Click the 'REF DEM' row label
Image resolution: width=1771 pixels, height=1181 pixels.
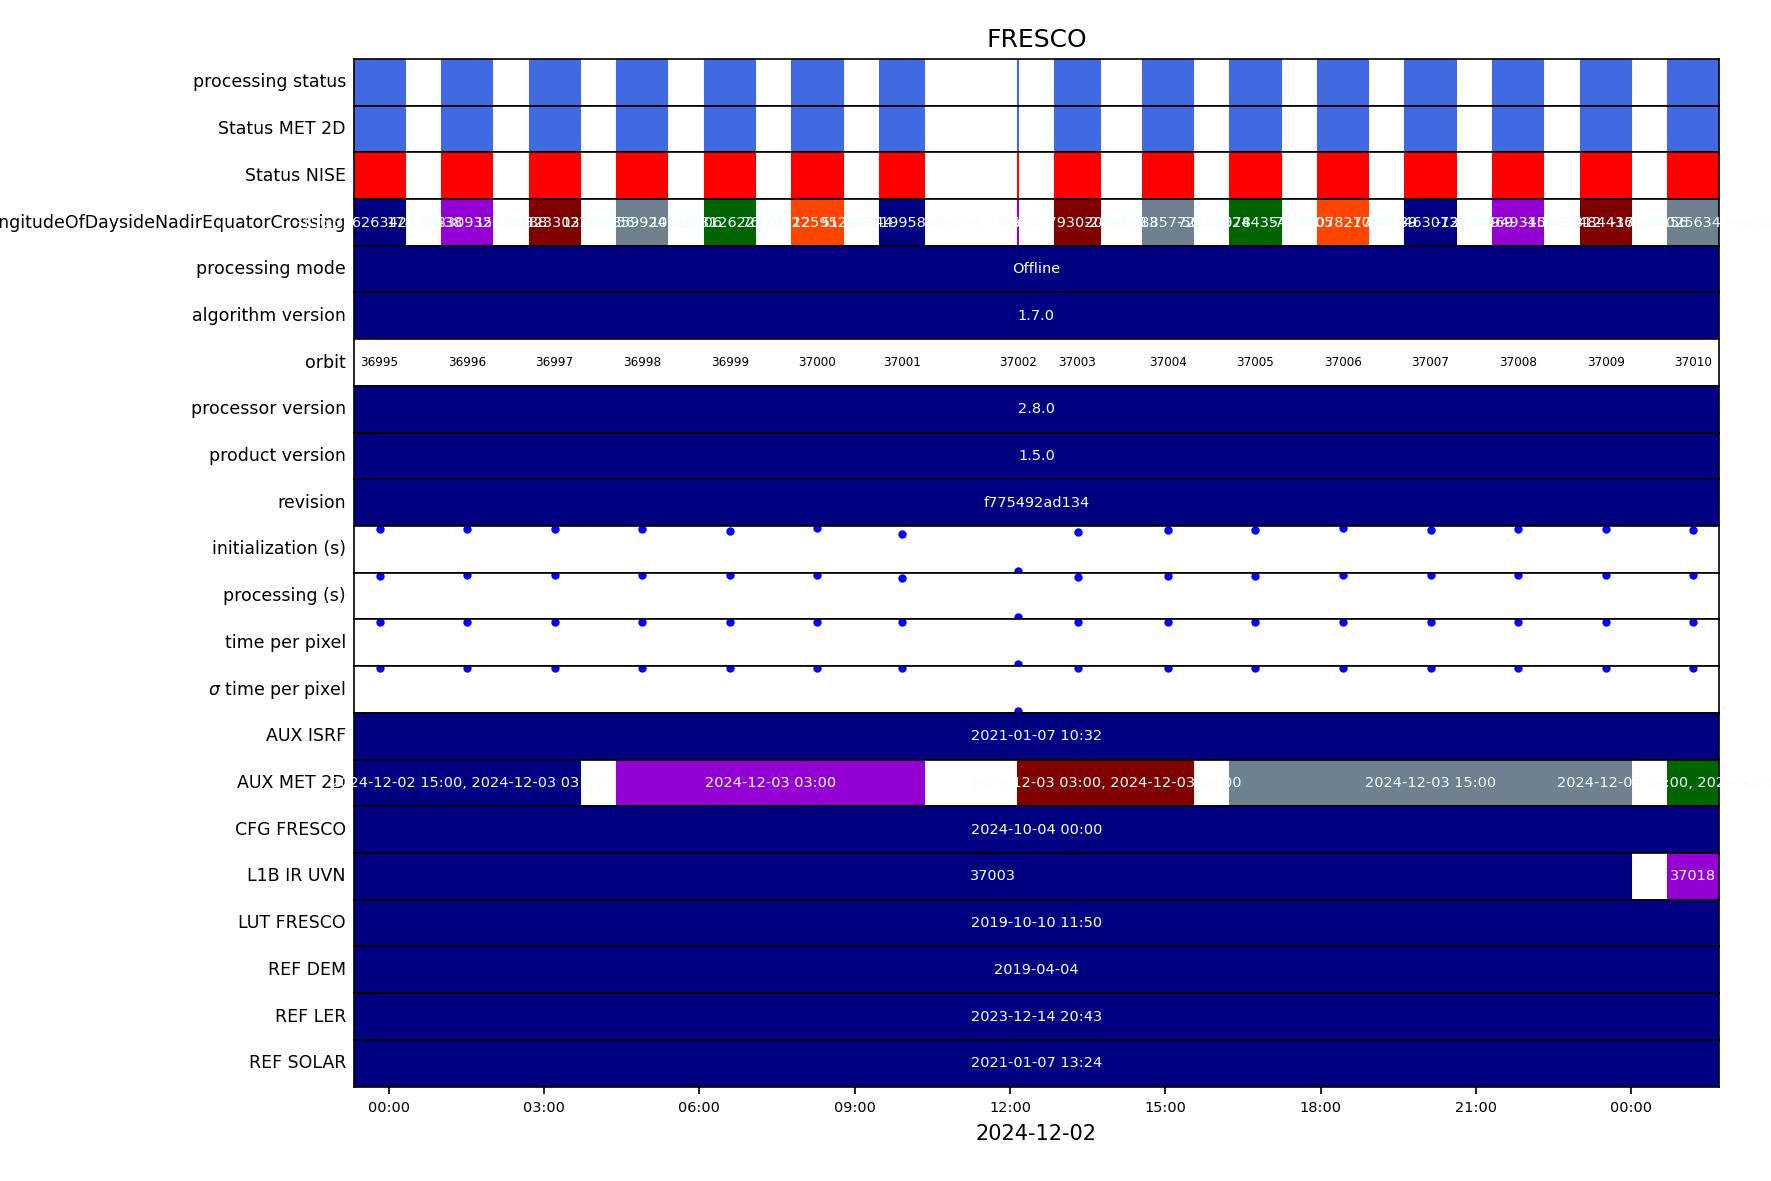pos(306,969)
